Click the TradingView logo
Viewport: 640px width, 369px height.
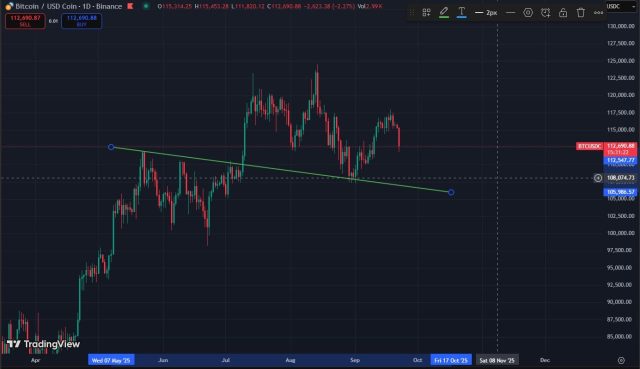(43, 344)
